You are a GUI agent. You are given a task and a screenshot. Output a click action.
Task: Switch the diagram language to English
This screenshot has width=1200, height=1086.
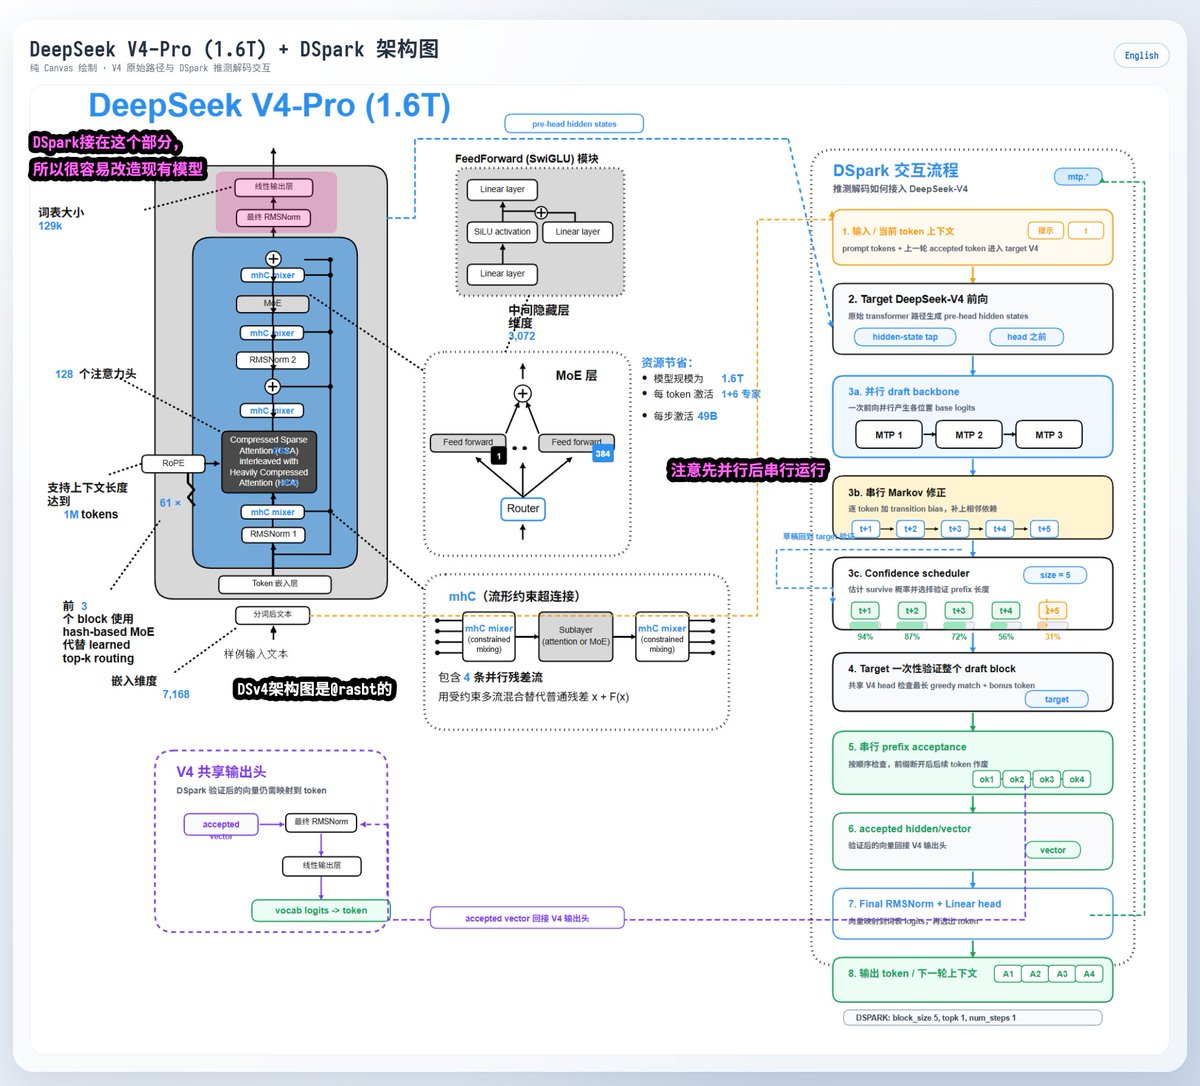point(1141,56)
